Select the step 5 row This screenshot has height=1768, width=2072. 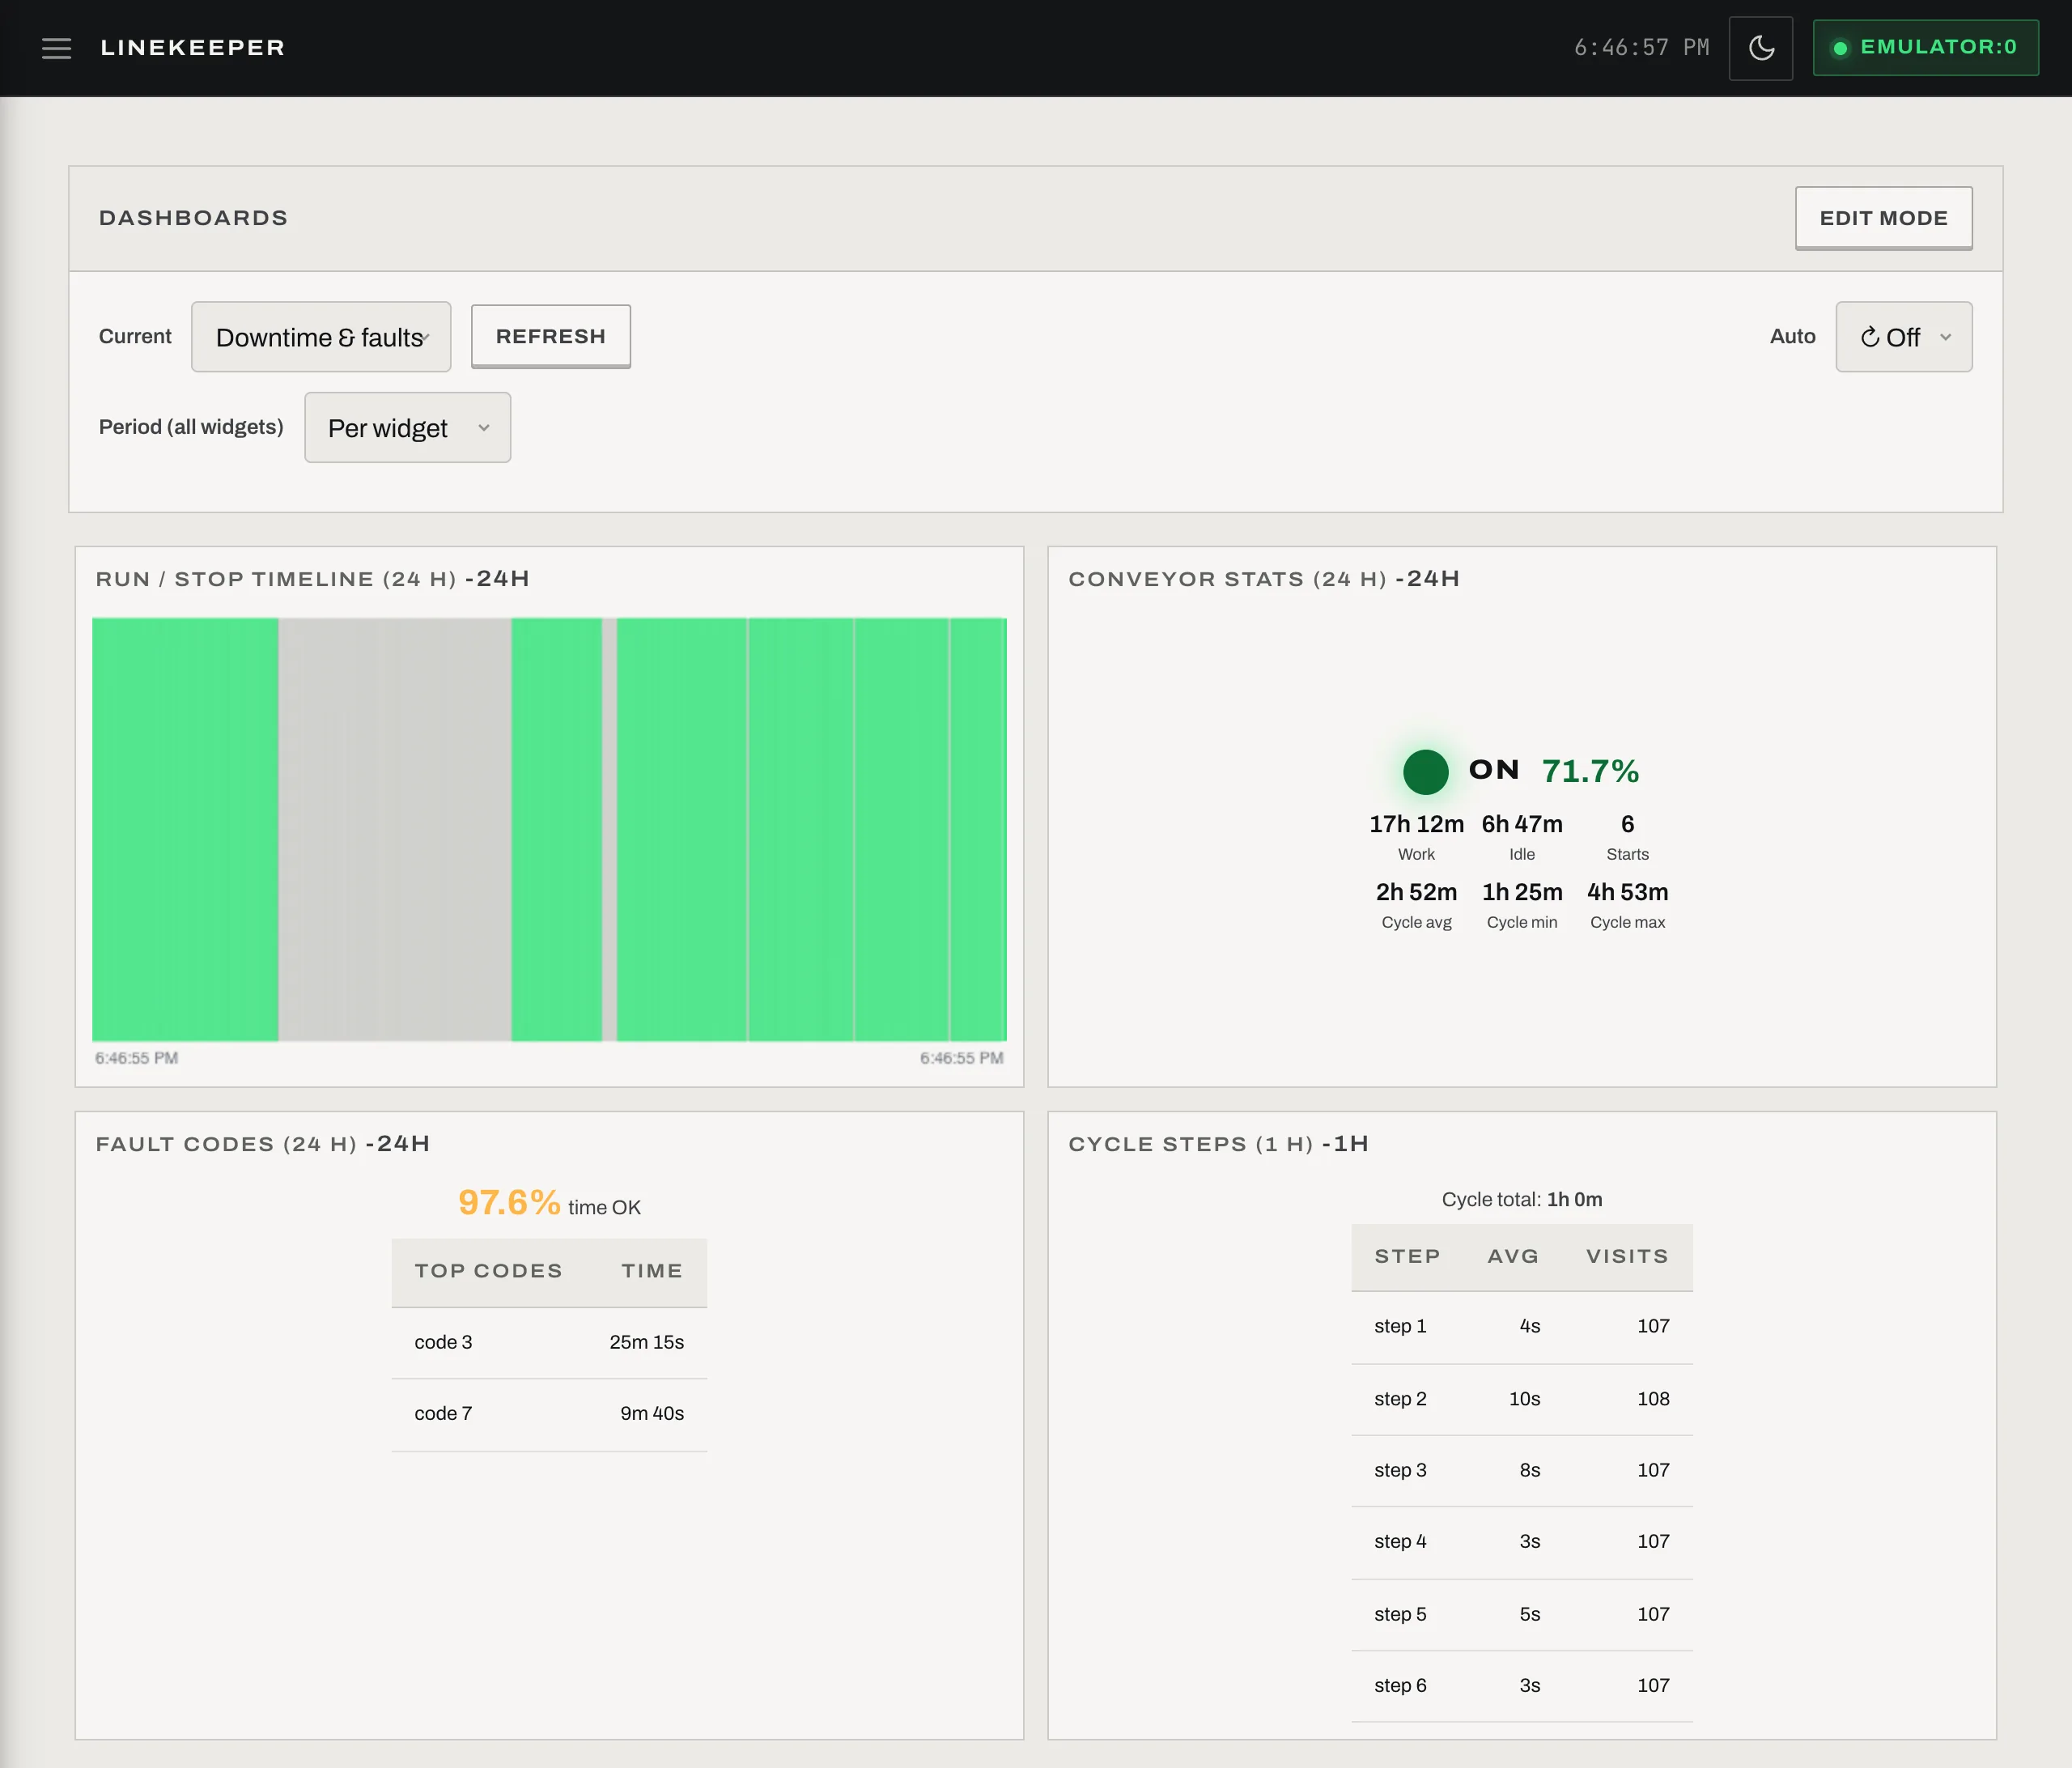1522,1615
